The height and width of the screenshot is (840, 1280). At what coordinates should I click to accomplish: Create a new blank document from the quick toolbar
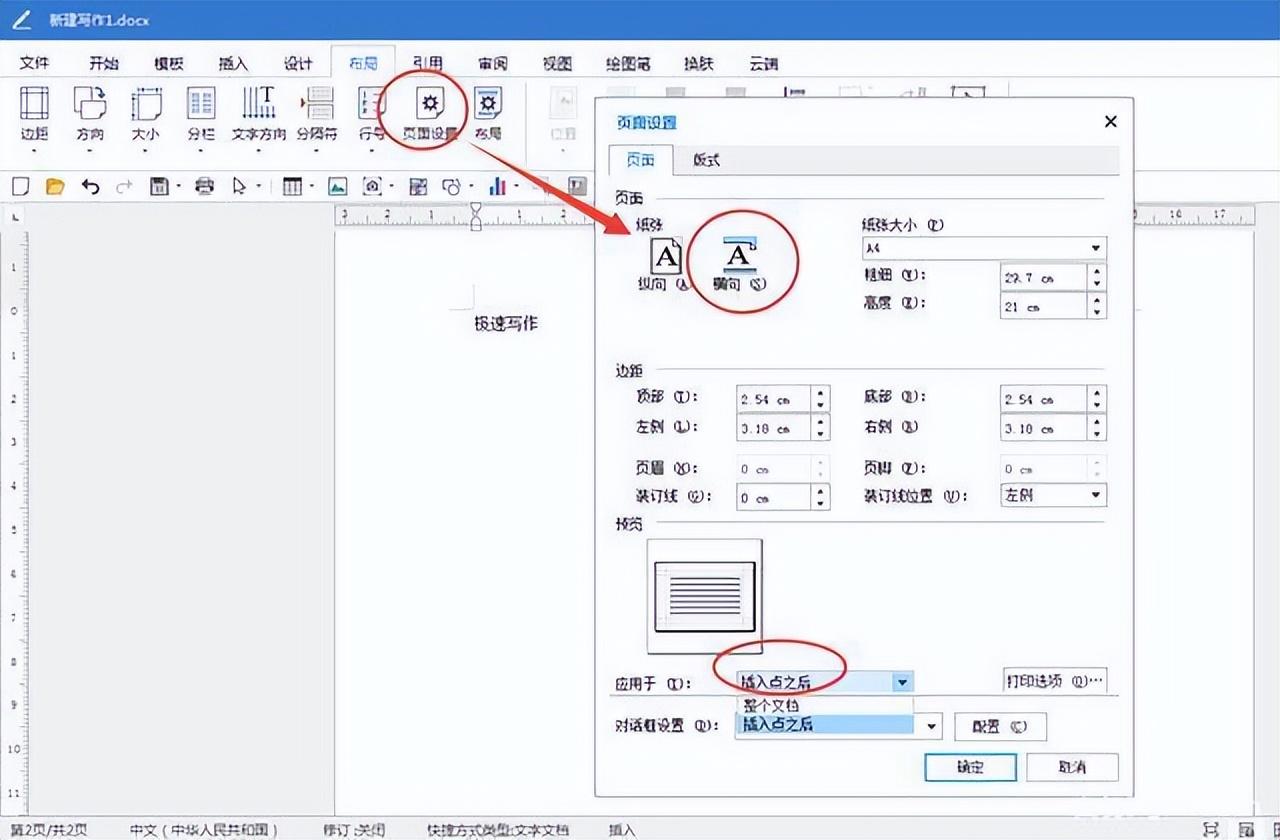pos(21,186)
